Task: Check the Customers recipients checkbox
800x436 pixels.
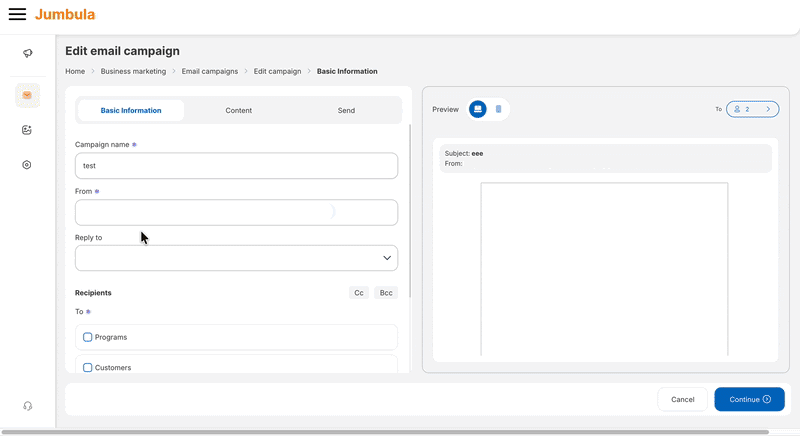Action: point(88,367)
